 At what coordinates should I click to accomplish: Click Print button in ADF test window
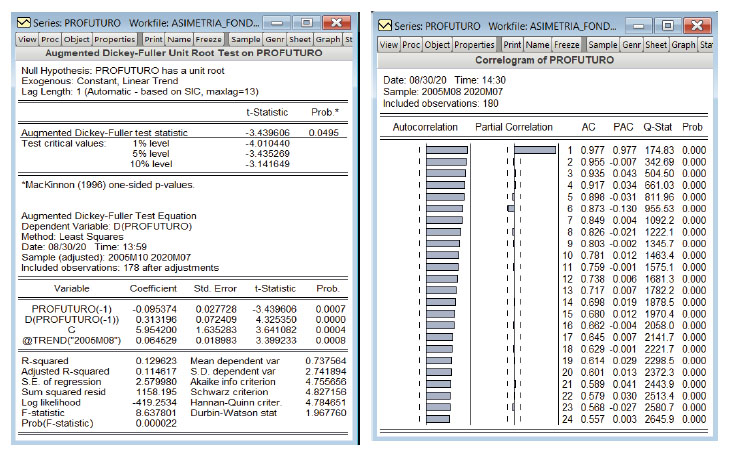coord(153,39)
